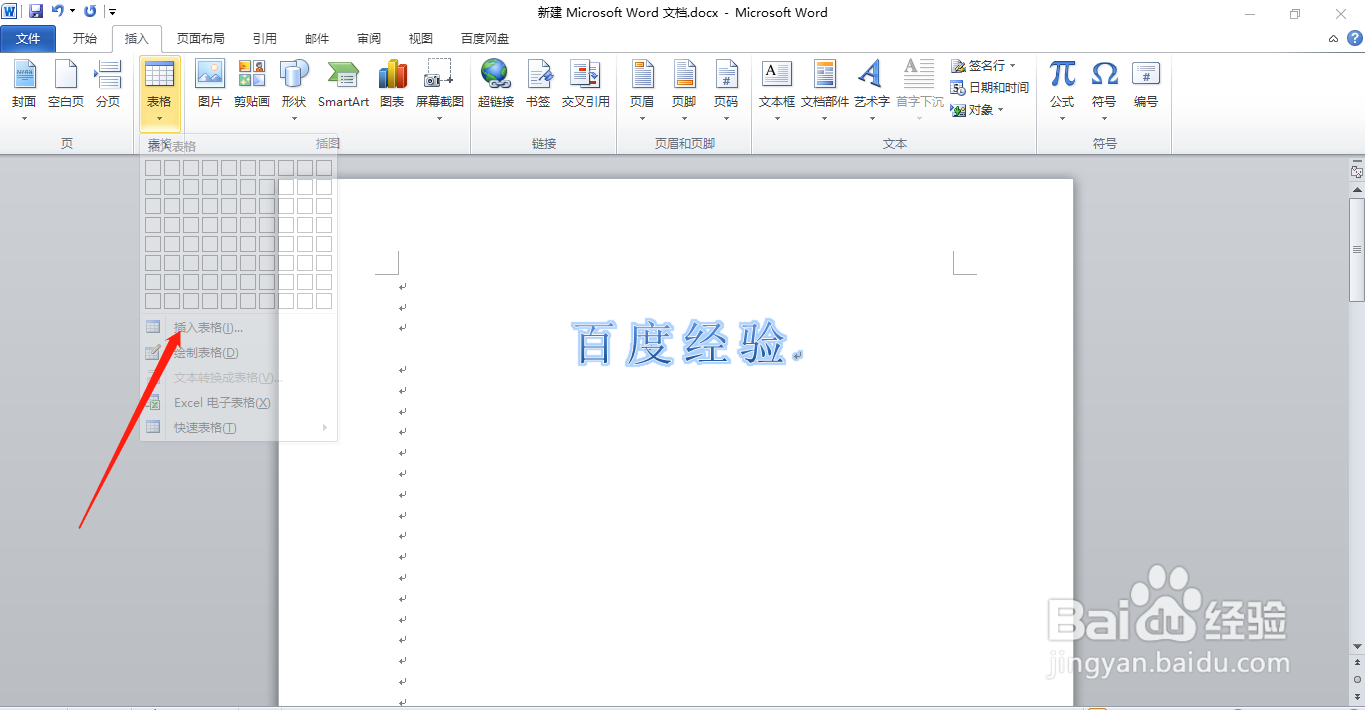Image resolution: width=1365 pixels, height=710 pixels.
Task: Open the Footer (页脚) menu
Action: [684, 90]
